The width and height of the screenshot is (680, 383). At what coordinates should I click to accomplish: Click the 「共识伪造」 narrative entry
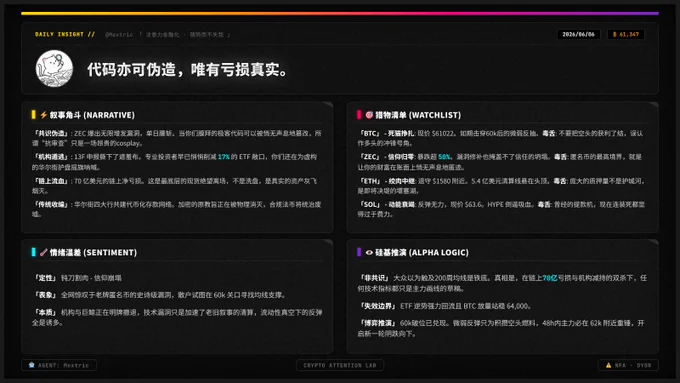pos(177,138)
